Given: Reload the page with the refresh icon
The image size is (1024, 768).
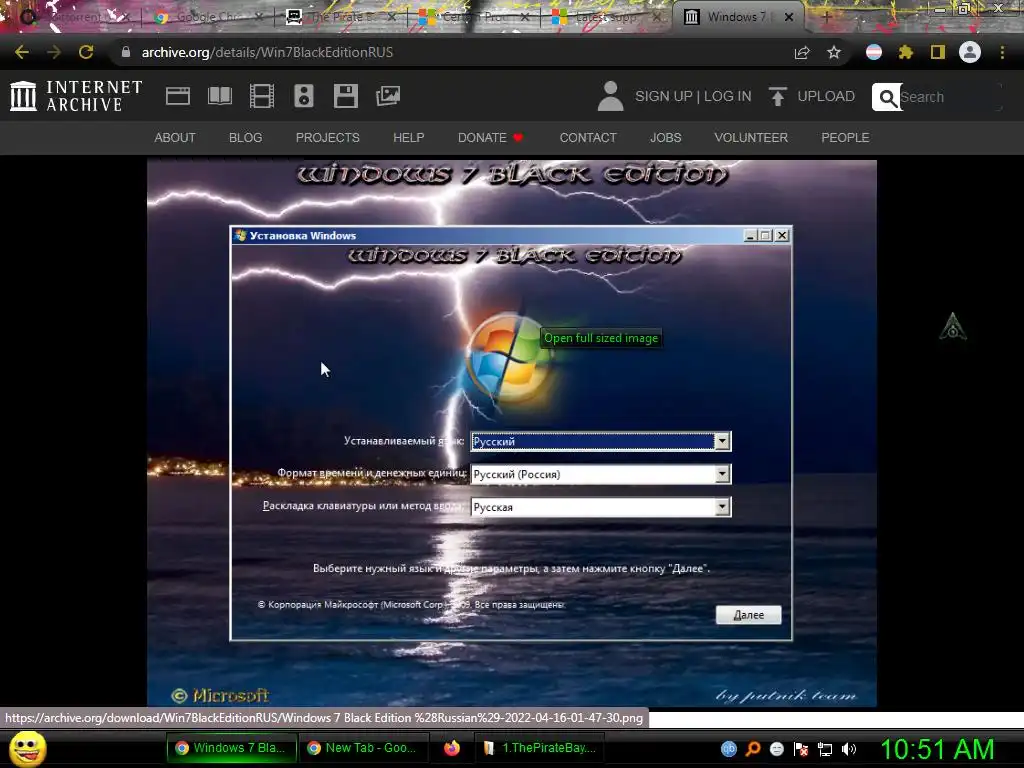Looking at the screenshot, I should coord(86,52).
